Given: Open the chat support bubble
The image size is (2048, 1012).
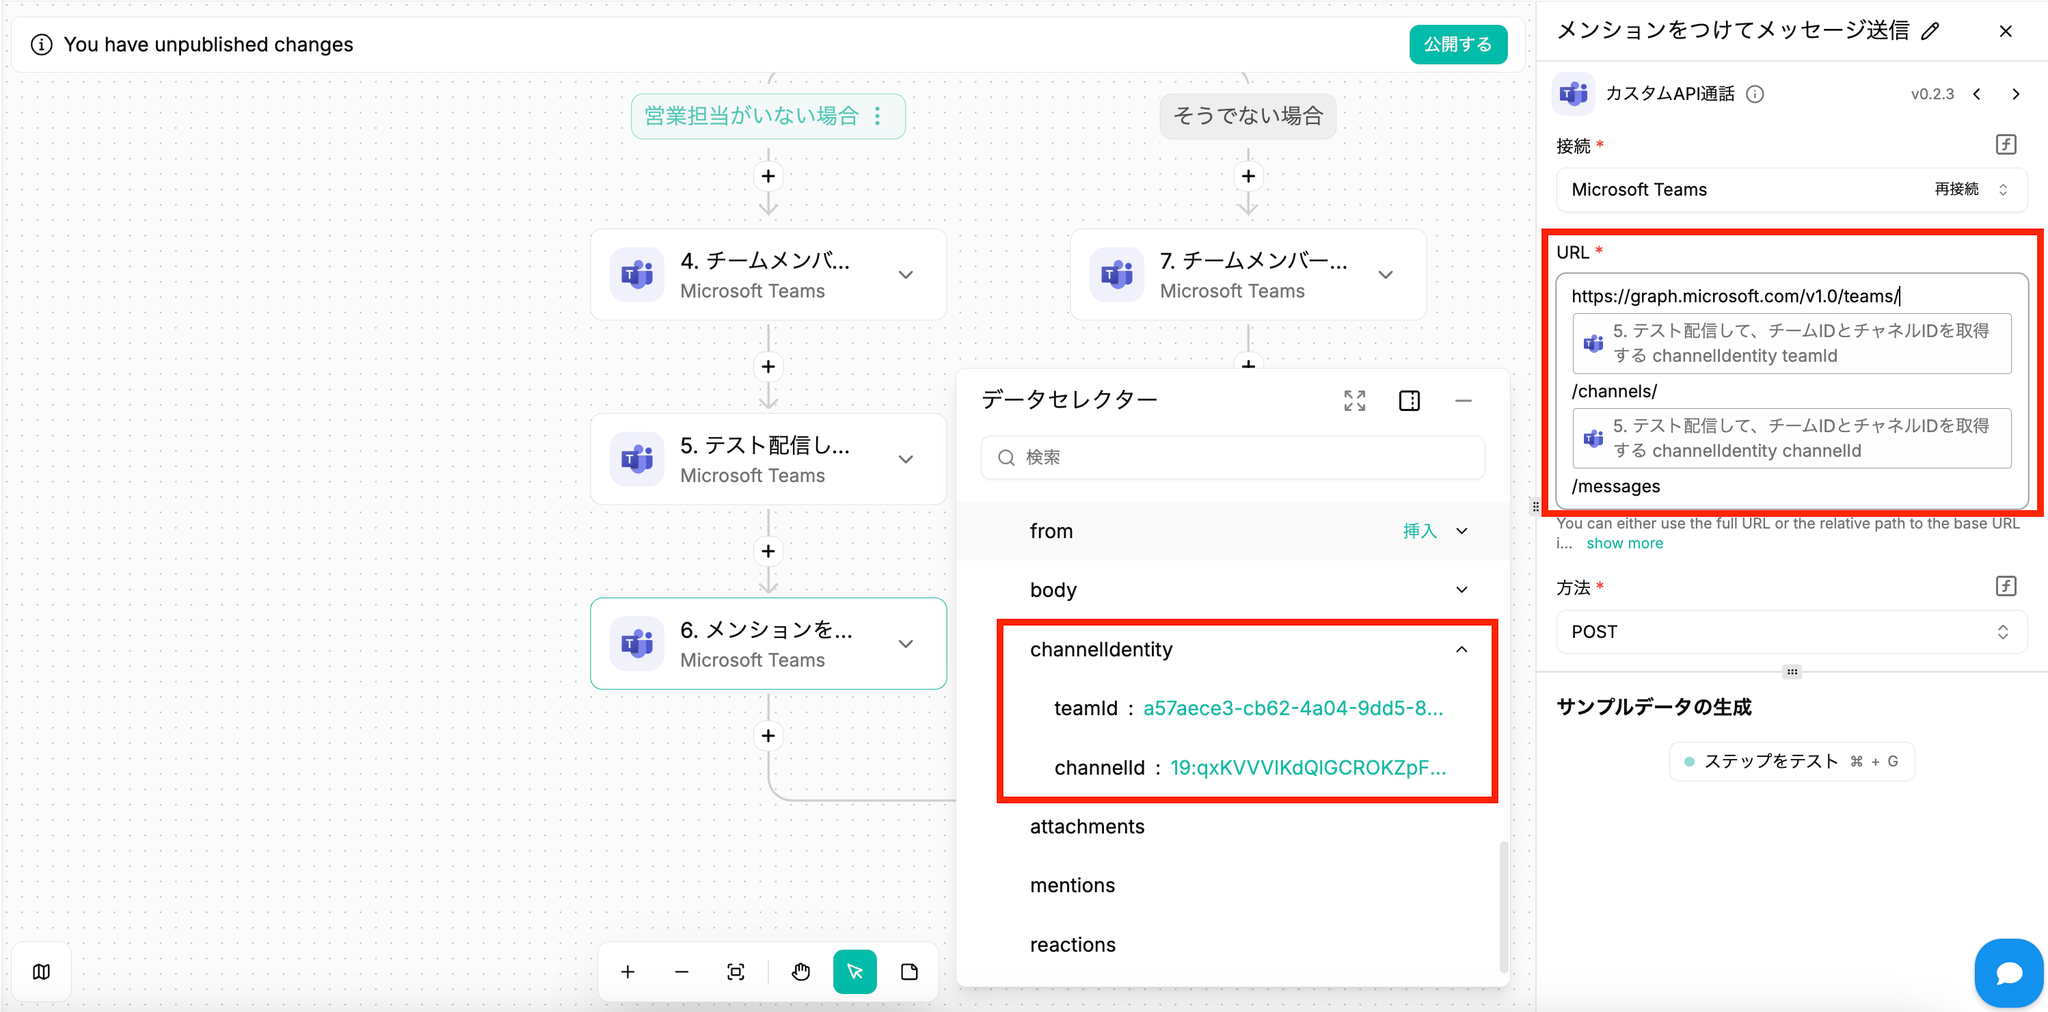Looking at the screenshot, I should click(x=2008, y=973).
